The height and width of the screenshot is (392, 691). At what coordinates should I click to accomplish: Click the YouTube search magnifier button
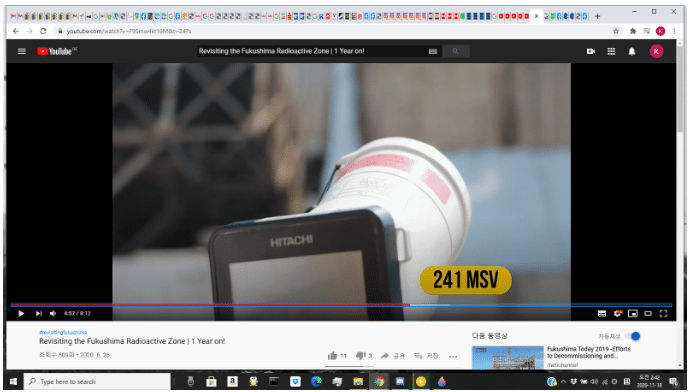(456, 51)
